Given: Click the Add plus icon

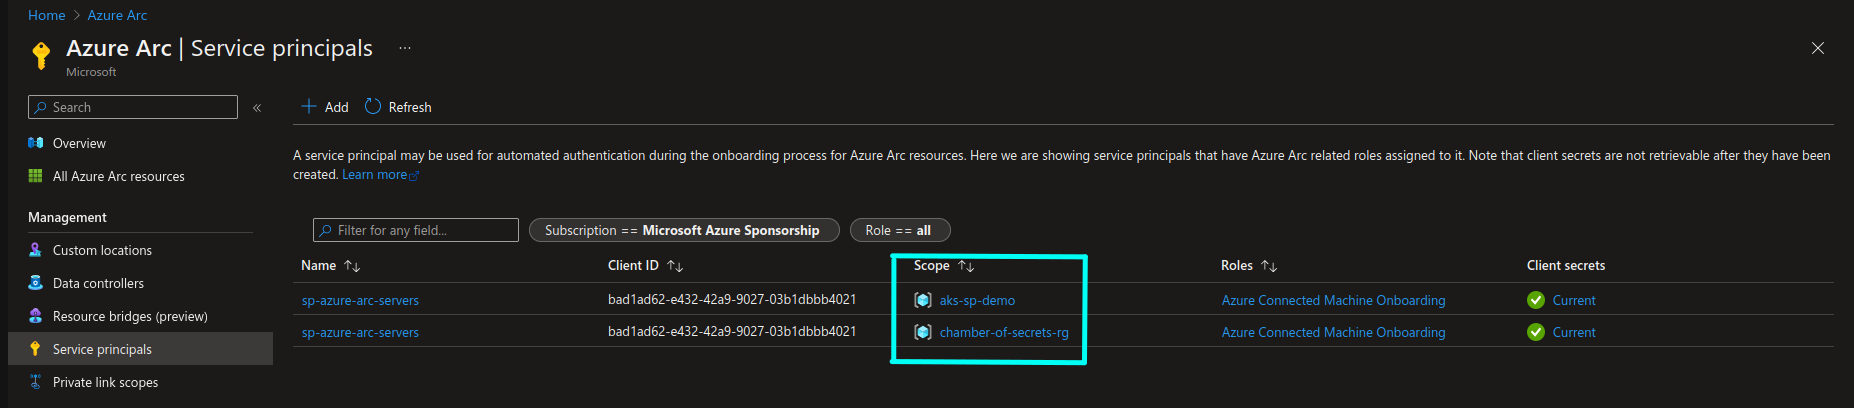Looking at the screenshot, I should (x=309, y=106).
